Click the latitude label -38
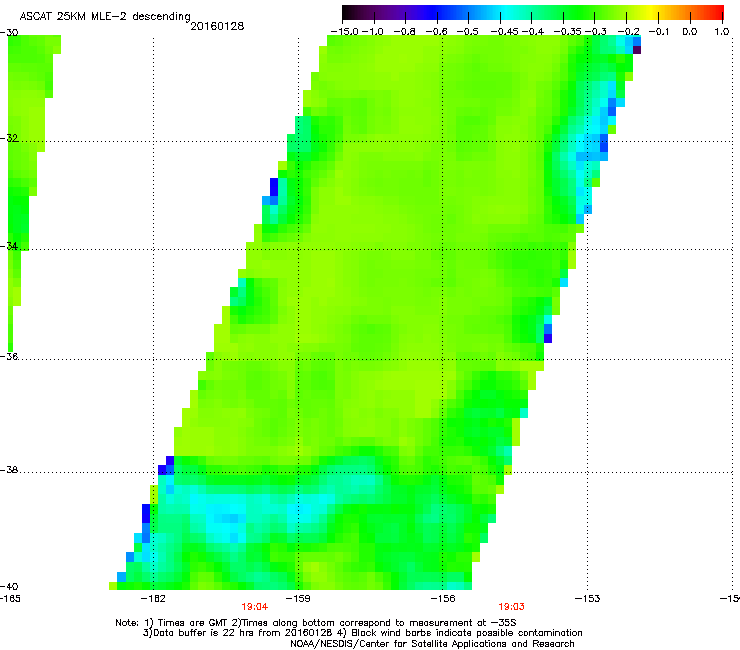This screenshot has height=650, width=740. (9, 470)
